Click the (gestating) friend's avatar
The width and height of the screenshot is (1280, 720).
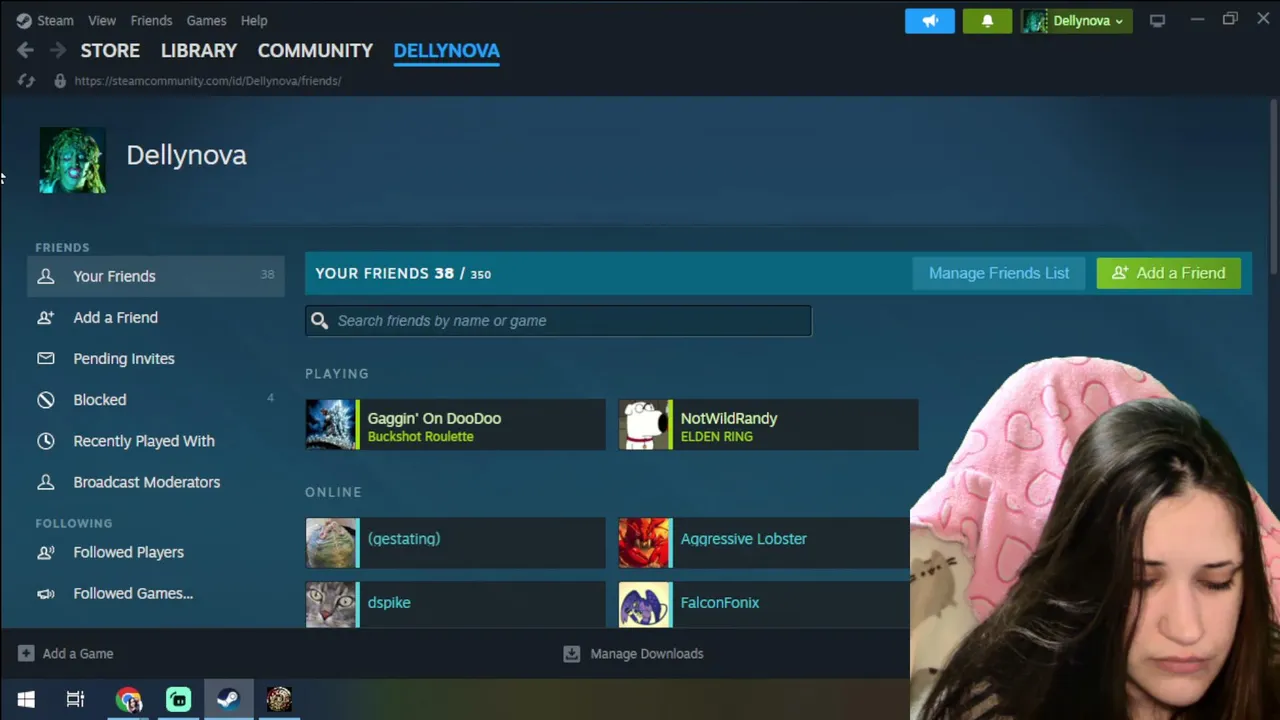pyautogui.click(x=331, y=542)
